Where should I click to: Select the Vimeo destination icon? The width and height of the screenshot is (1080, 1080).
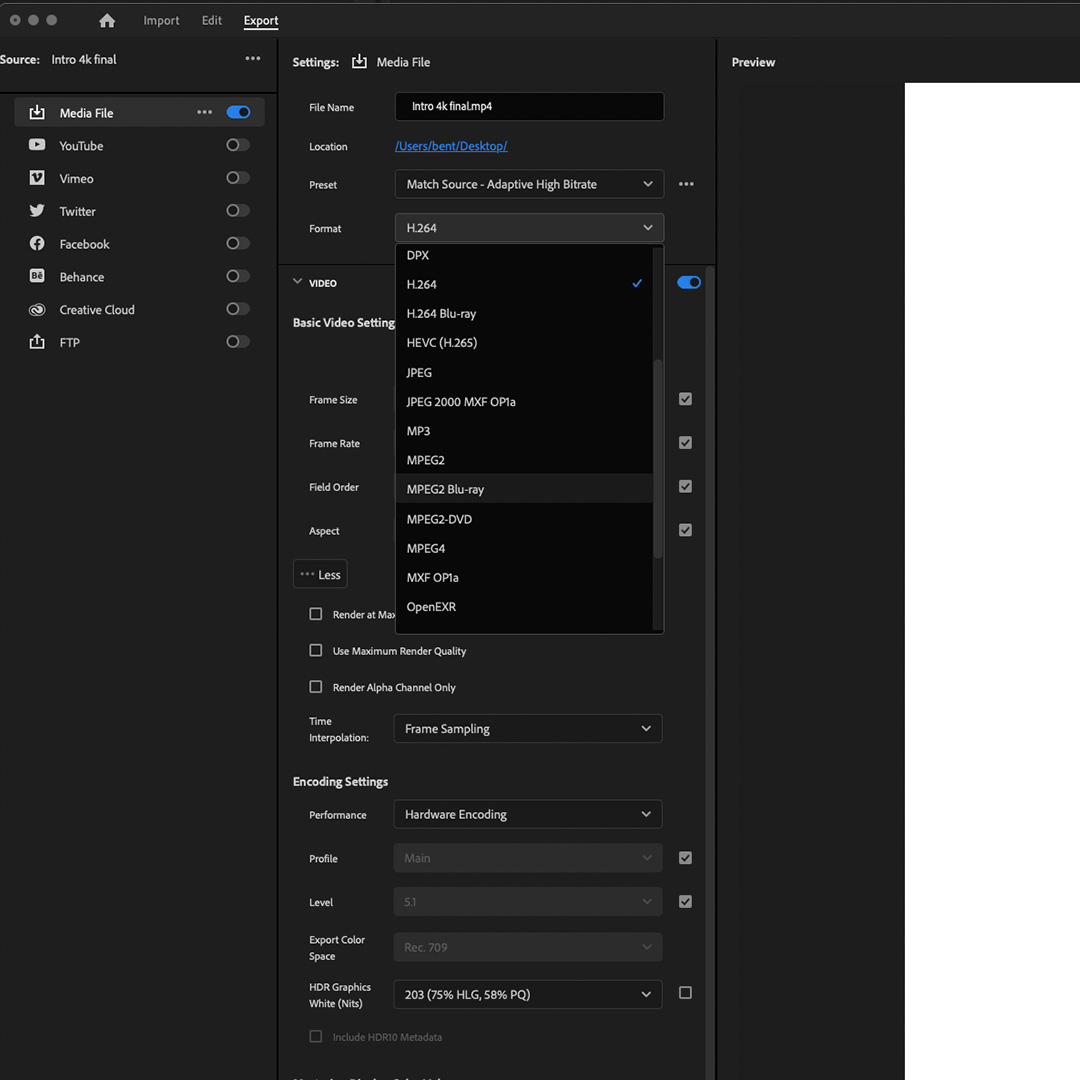(x=38, y=178)
